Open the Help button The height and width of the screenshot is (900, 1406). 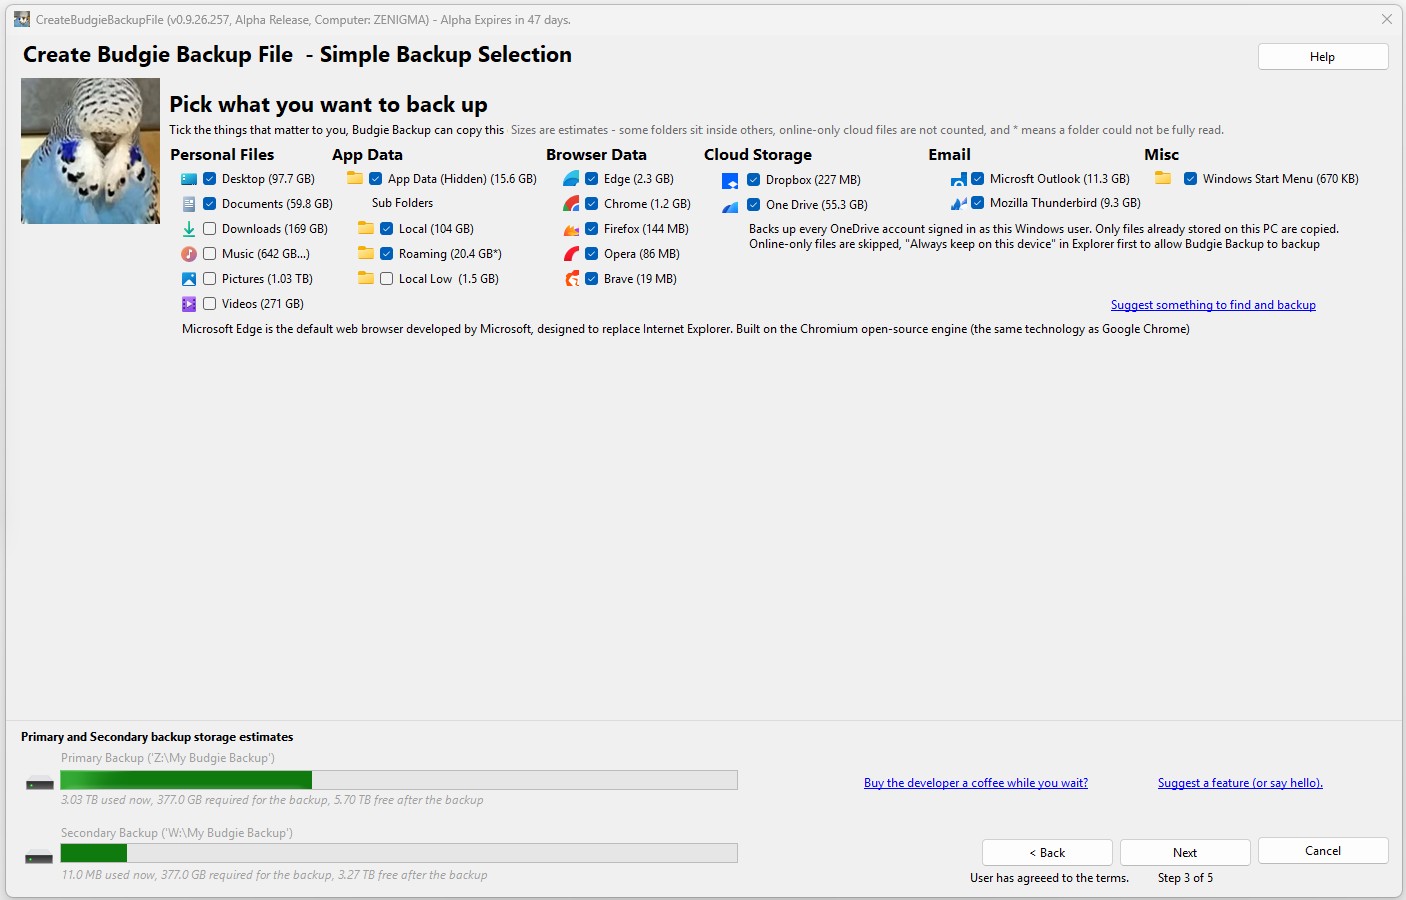pyautogui.click(x=1323, y=57)
